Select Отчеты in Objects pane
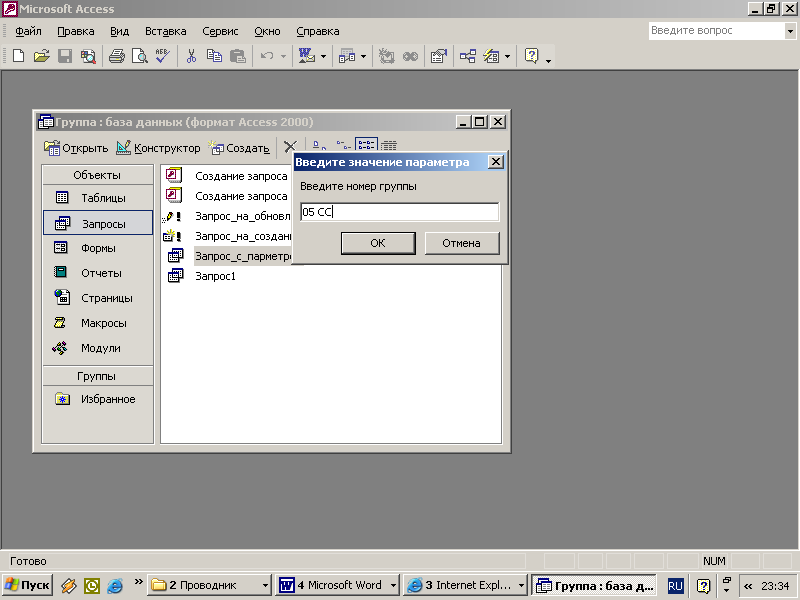Image resolution: width=800 pixels, height=600 pixels. pyautogui.click(x=97, y=273)
